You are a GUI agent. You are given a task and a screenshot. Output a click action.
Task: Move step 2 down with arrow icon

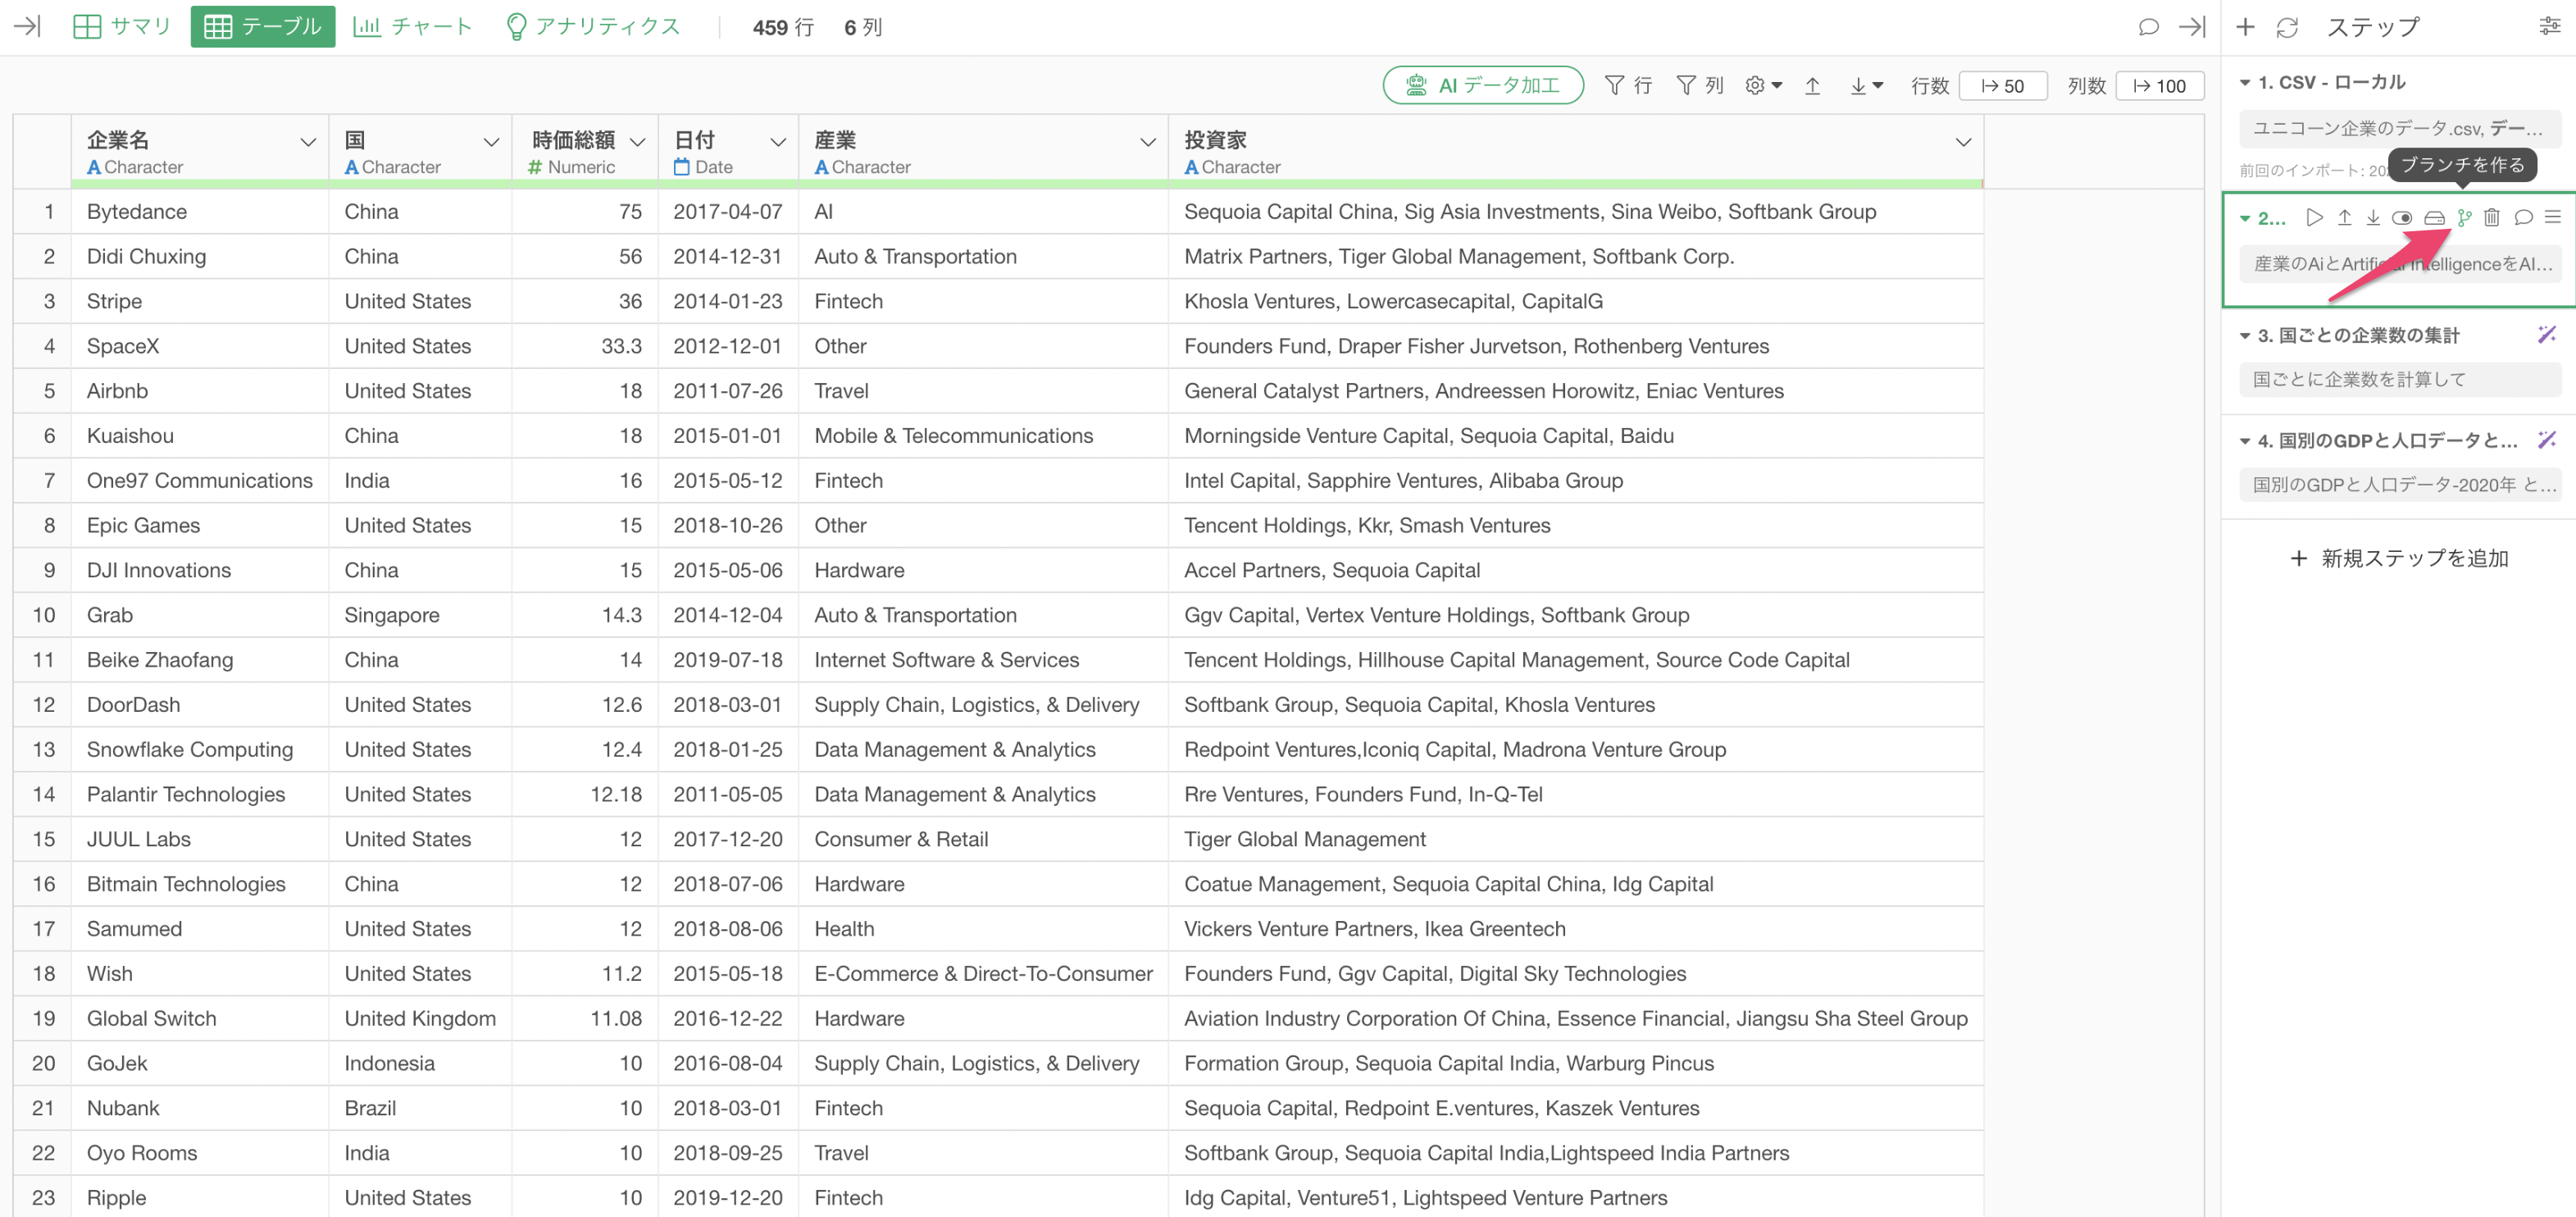click(2372, 217)
